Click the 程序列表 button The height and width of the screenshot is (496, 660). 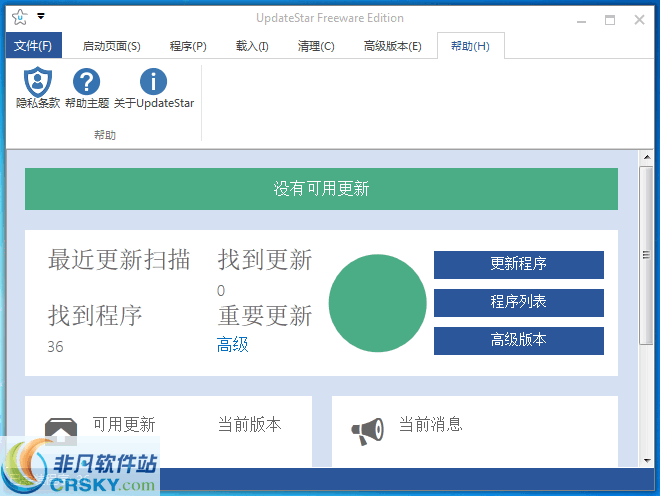(x=519, y=302)
